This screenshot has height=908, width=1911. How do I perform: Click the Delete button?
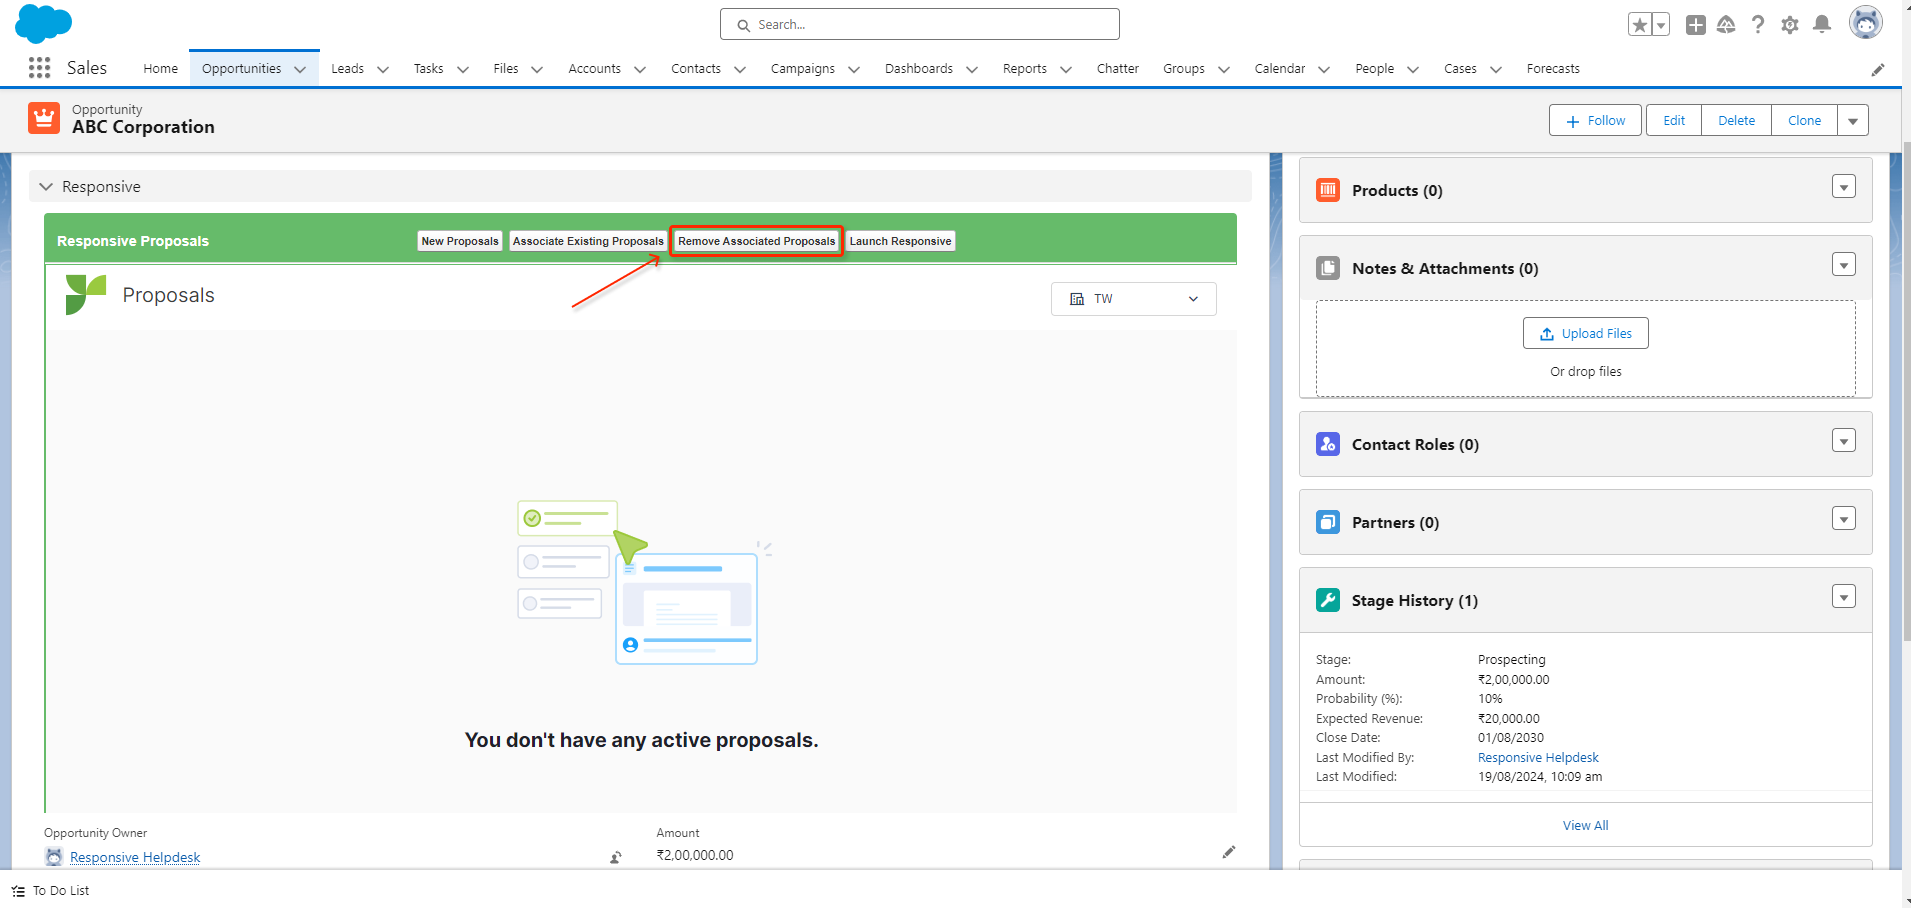tap(1736, 120)
